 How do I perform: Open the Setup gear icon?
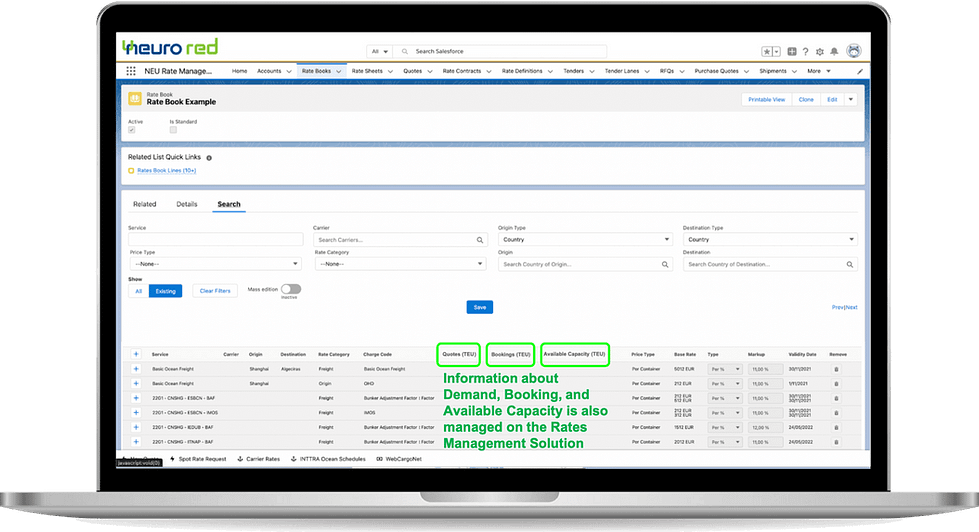(820, 51)
